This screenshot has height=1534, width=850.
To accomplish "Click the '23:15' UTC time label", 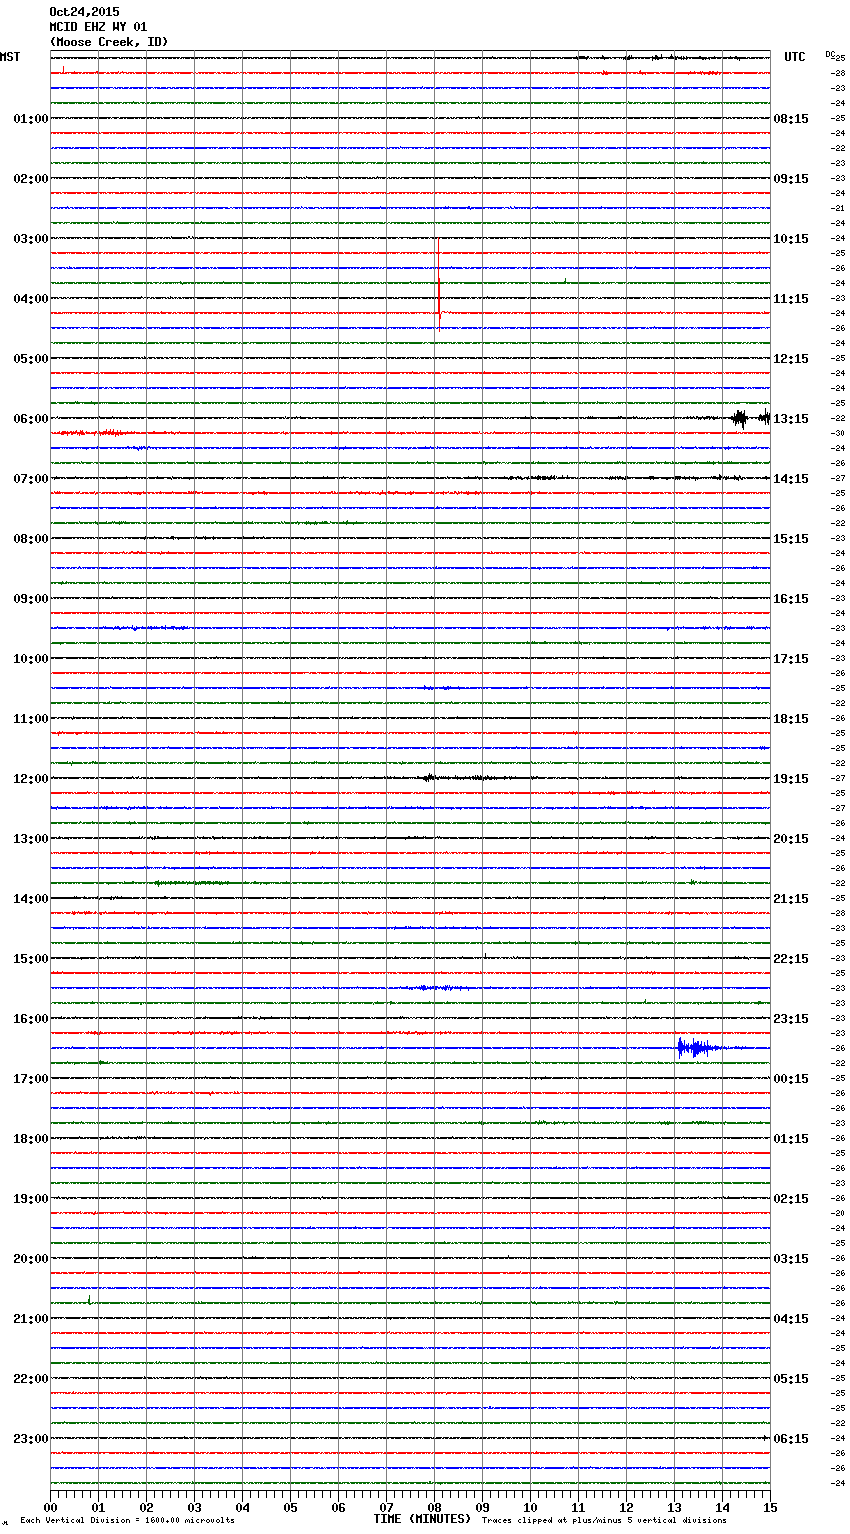I will tap(791, 1019).
